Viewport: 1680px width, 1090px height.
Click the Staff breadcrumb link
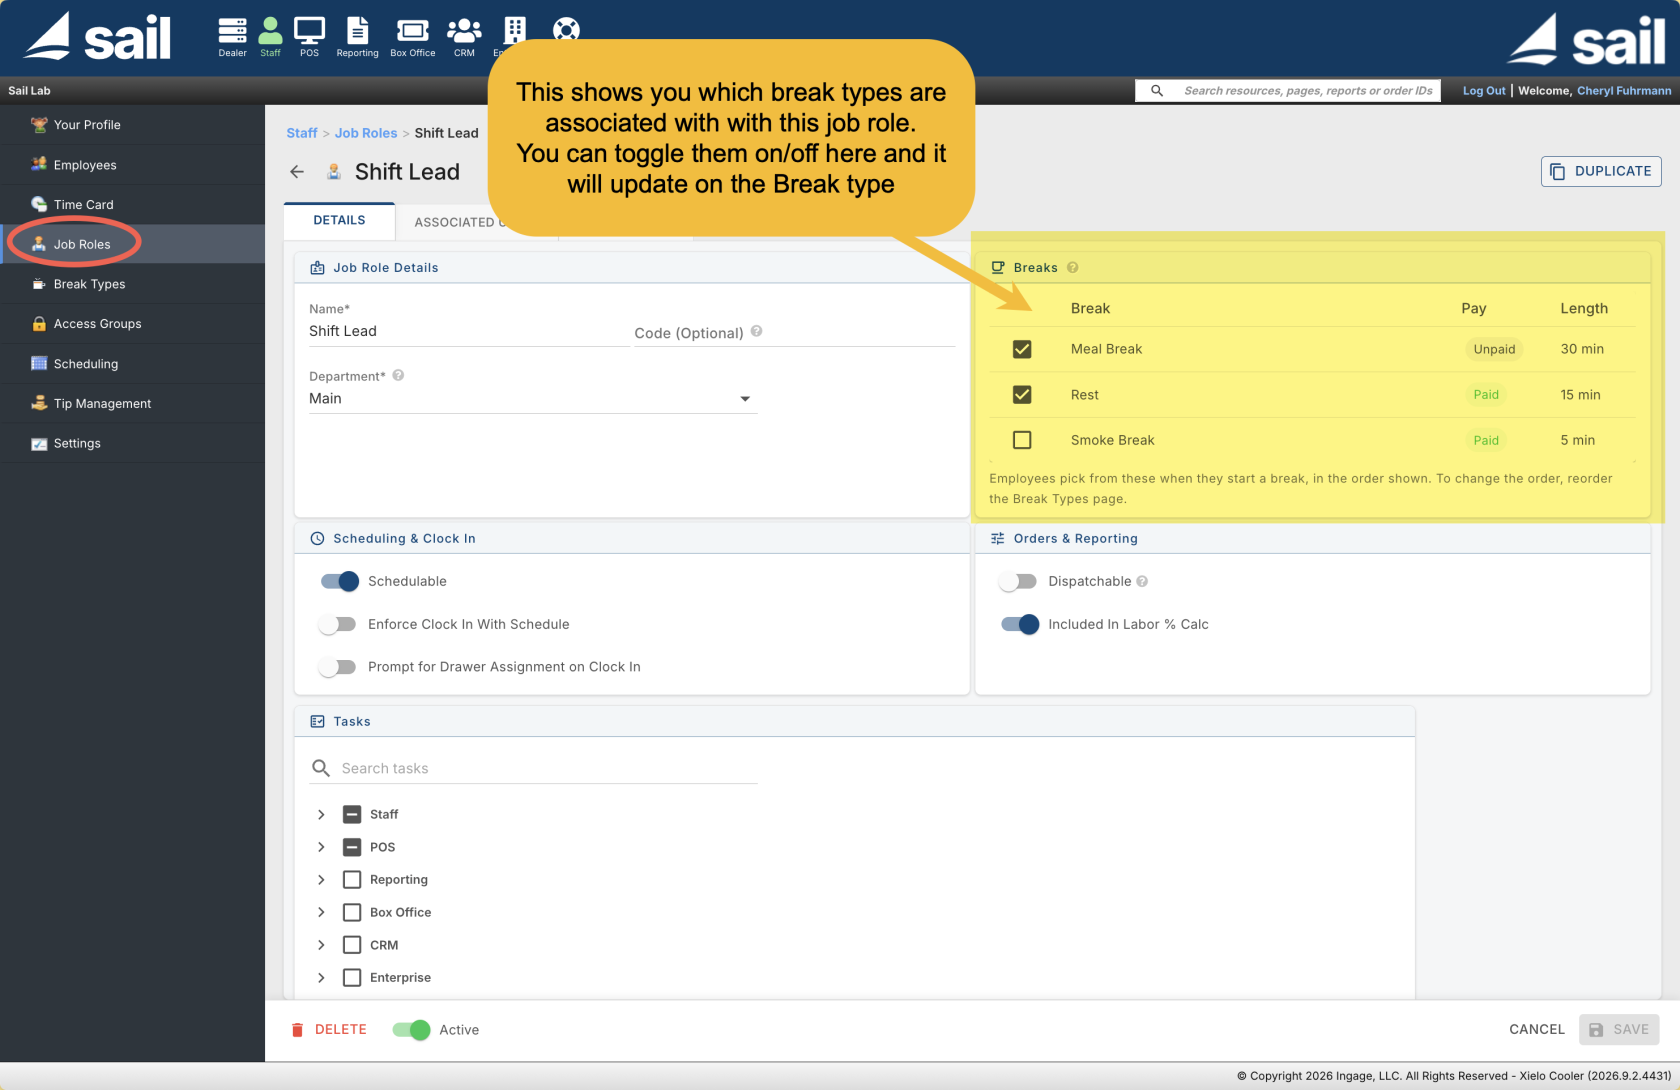tap(301, 133)
